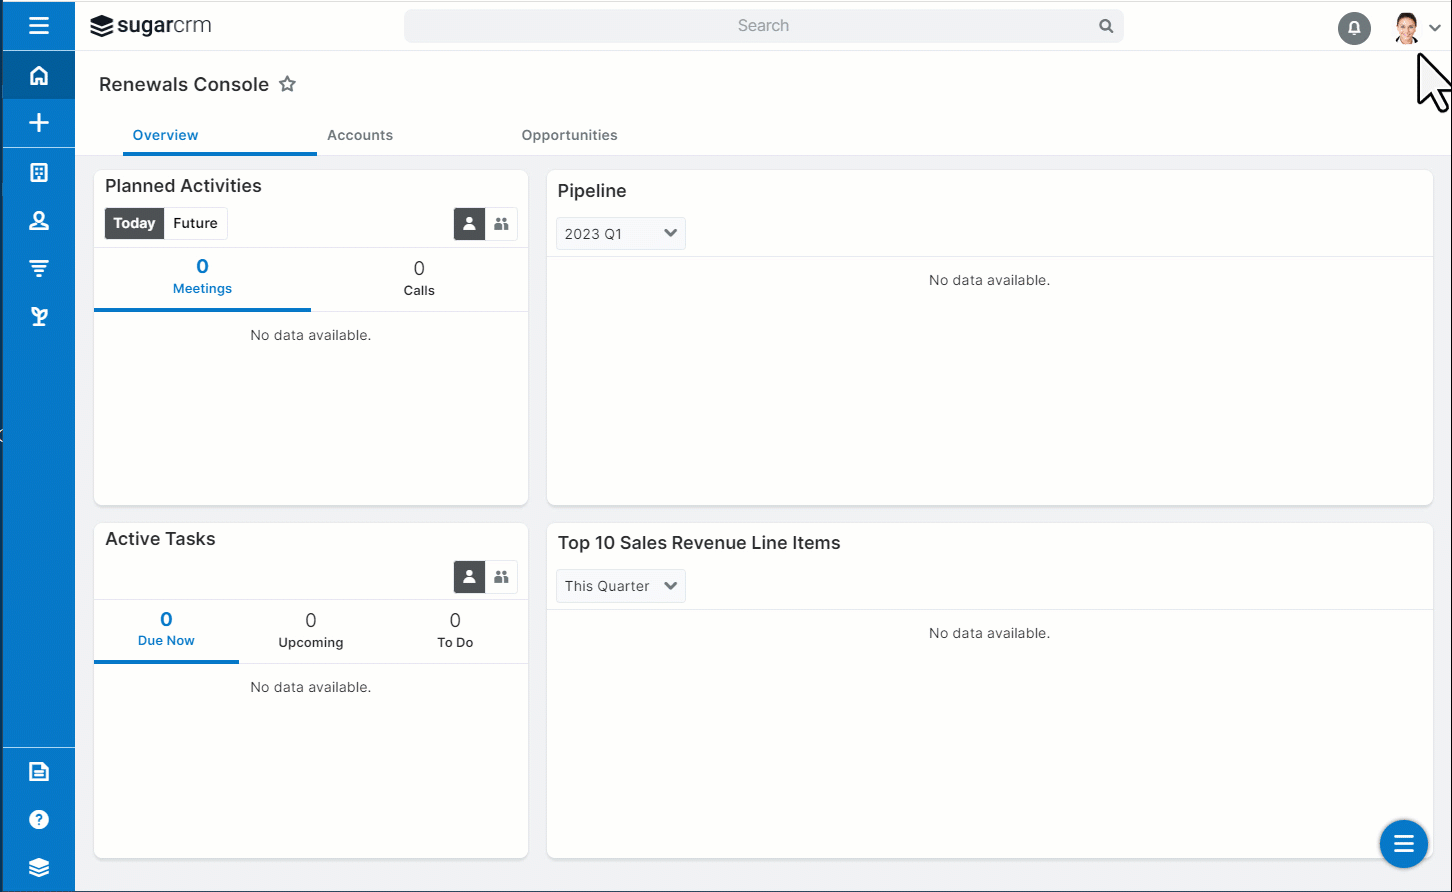Open the hamburger navigation menu

click(39, 26)
